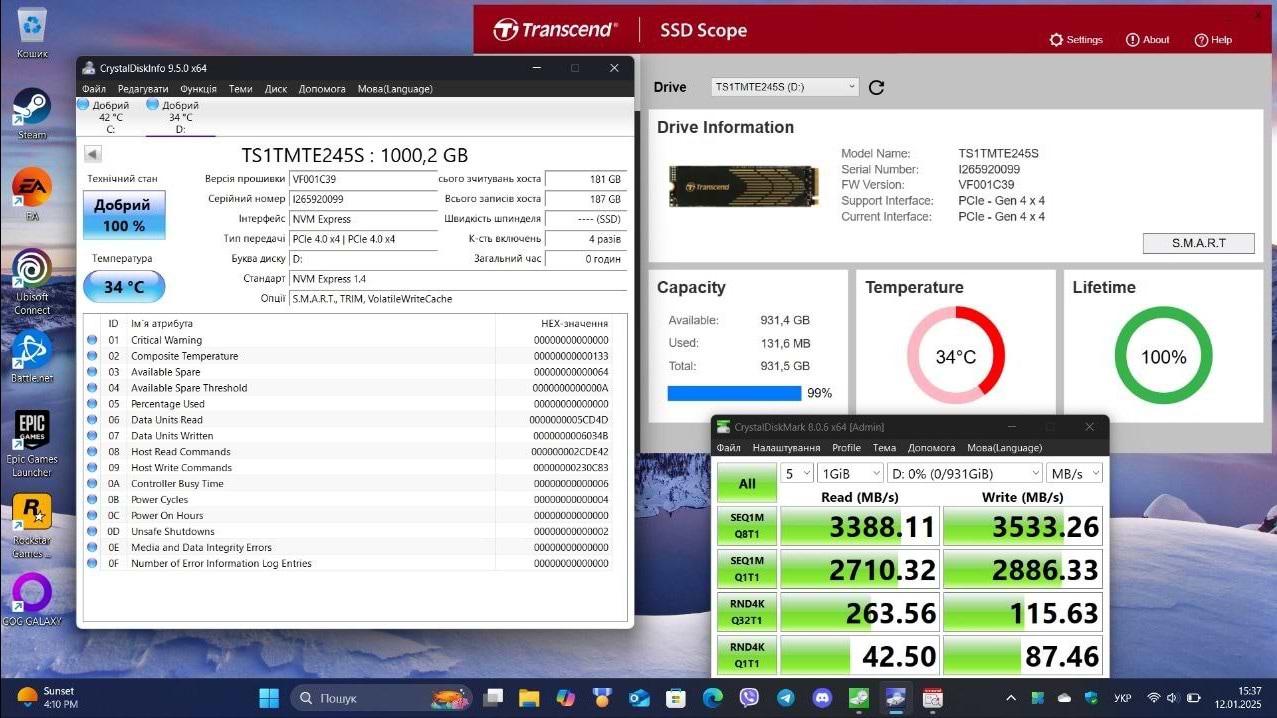Open File Explorer from the taskbar

(529, 697)
